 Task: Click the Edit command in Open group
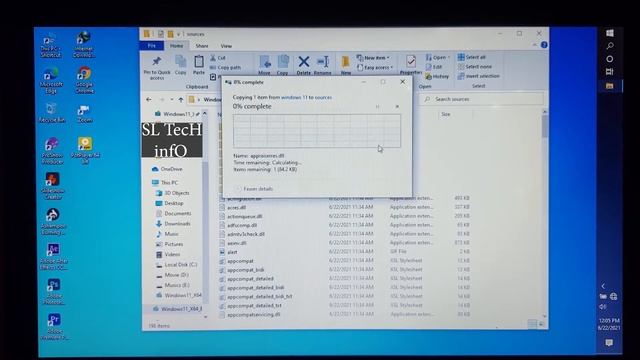434,67
